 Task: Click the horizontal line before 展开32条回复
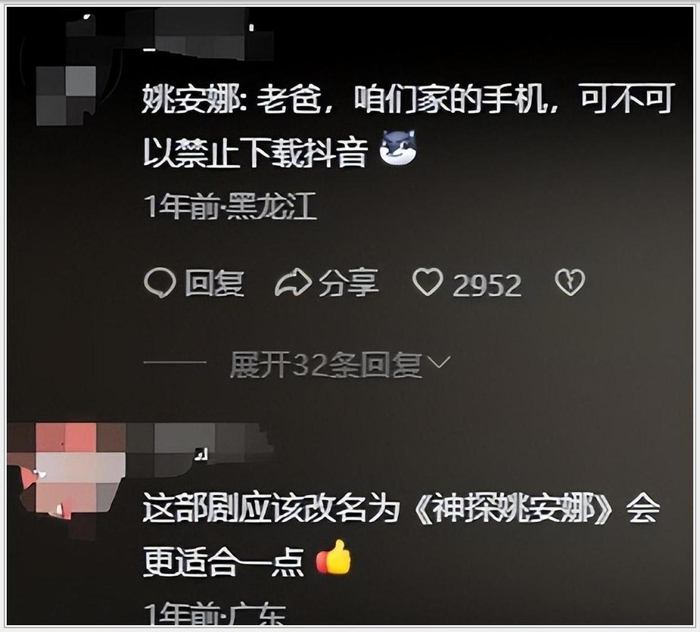tap(175, 362)
